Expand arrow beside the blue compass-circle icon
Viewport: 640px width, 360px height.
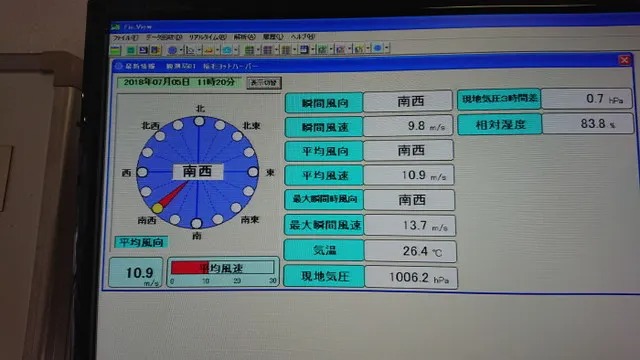click(181, 50)
